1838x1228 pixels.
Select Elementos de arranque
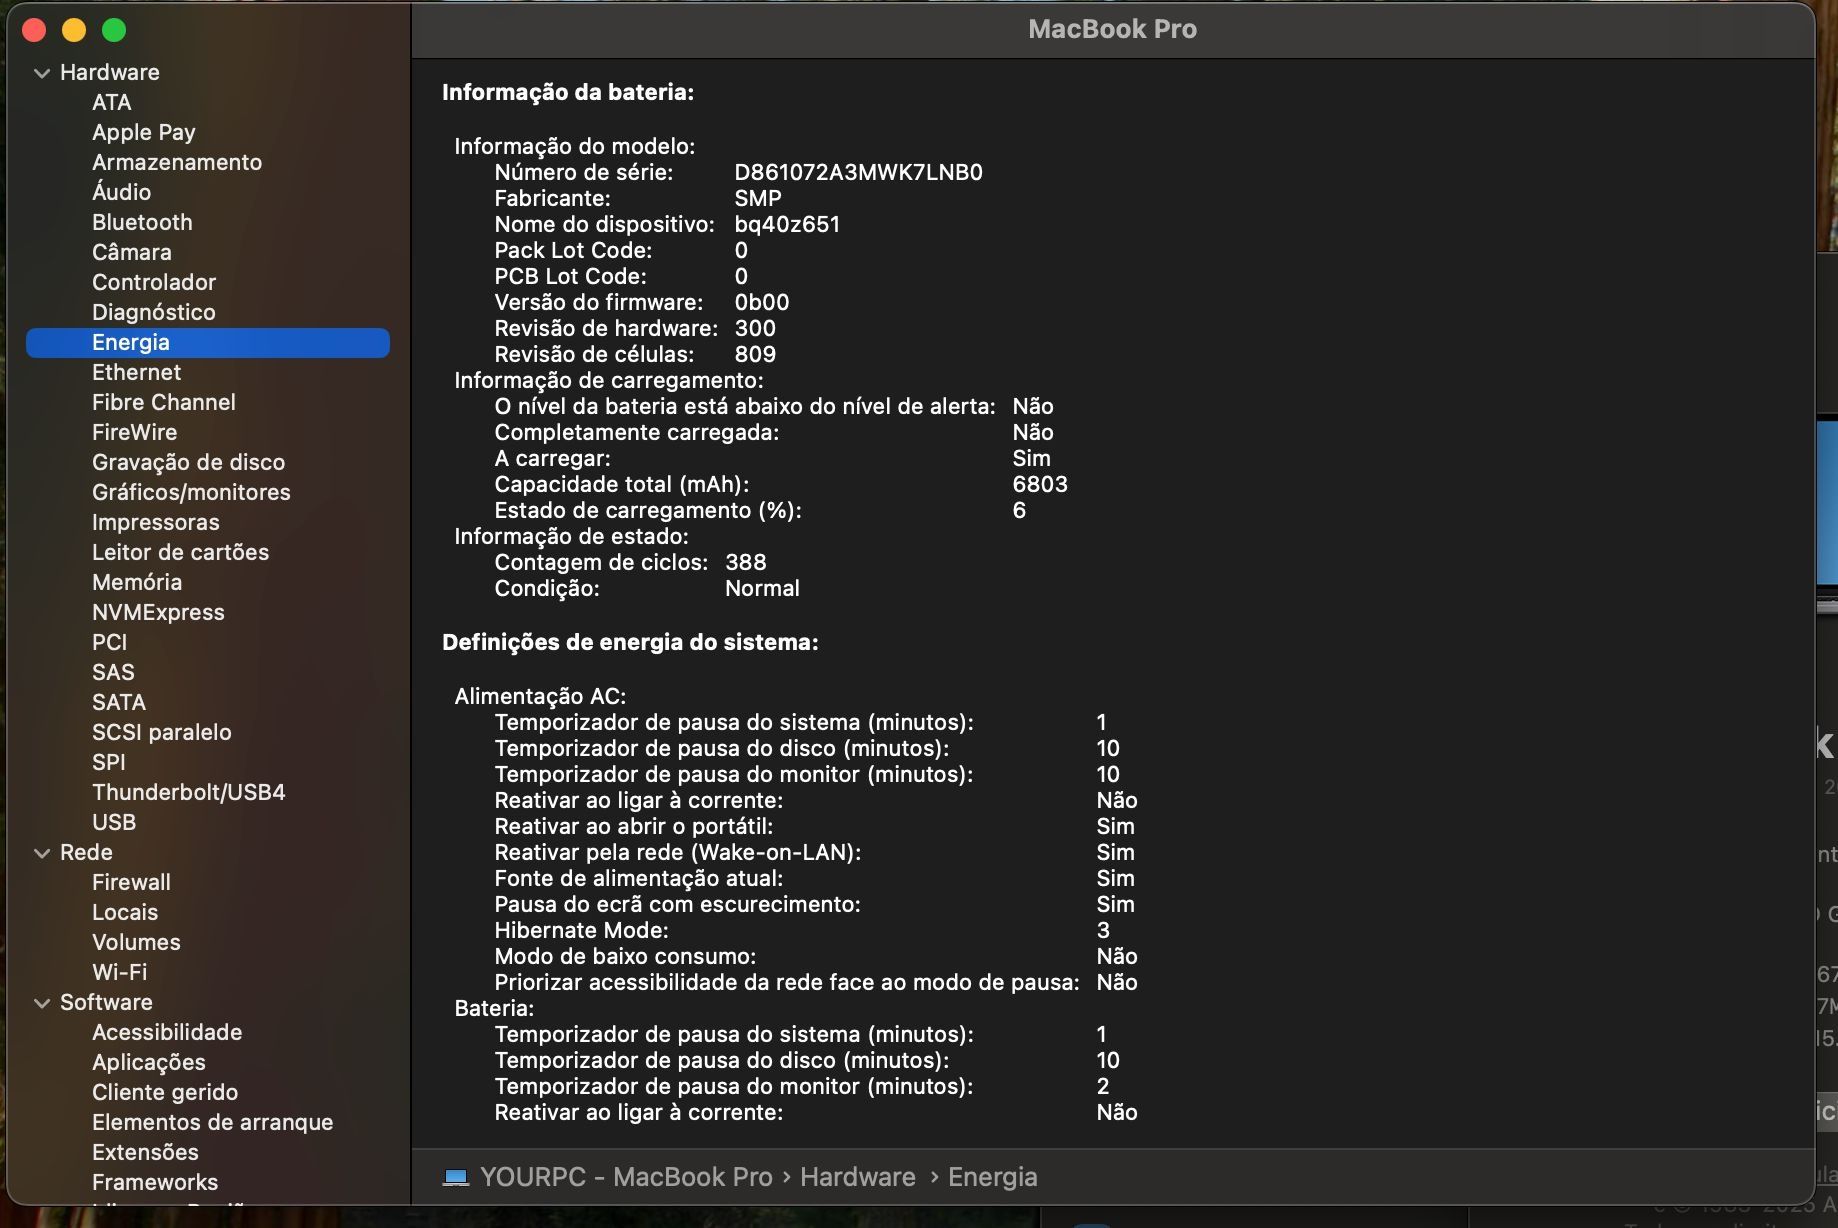(x=213, y=1122)
